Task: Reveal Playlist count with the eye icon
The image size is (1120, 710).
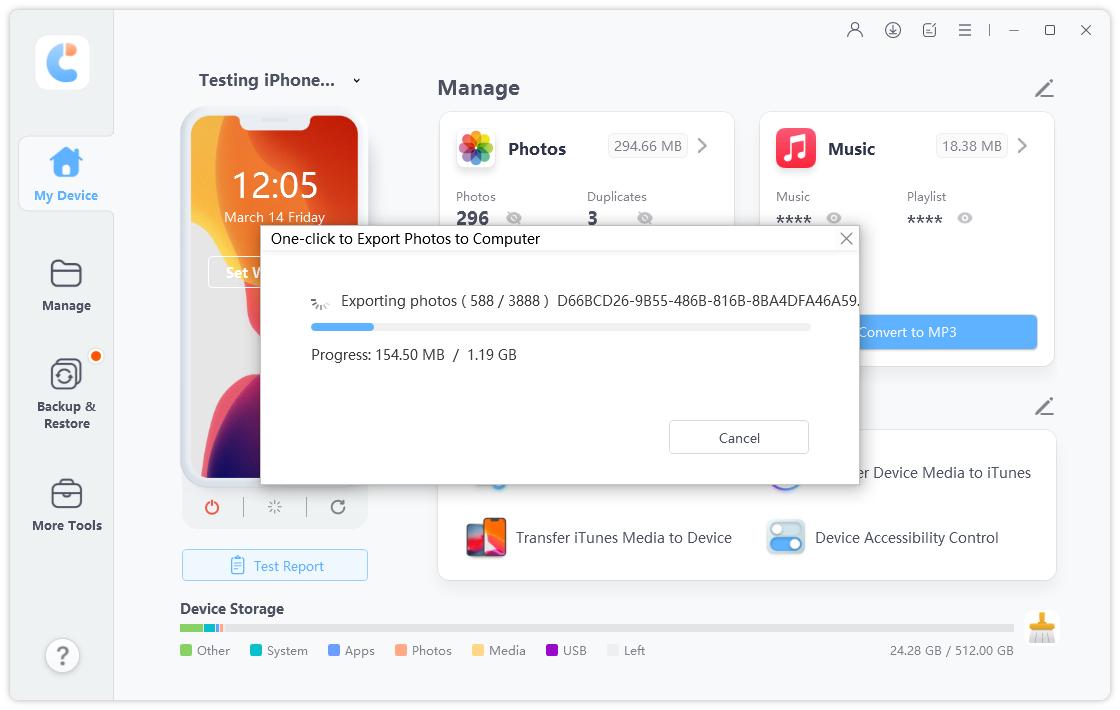Action: pyautogui.click(x=964, y=218)
